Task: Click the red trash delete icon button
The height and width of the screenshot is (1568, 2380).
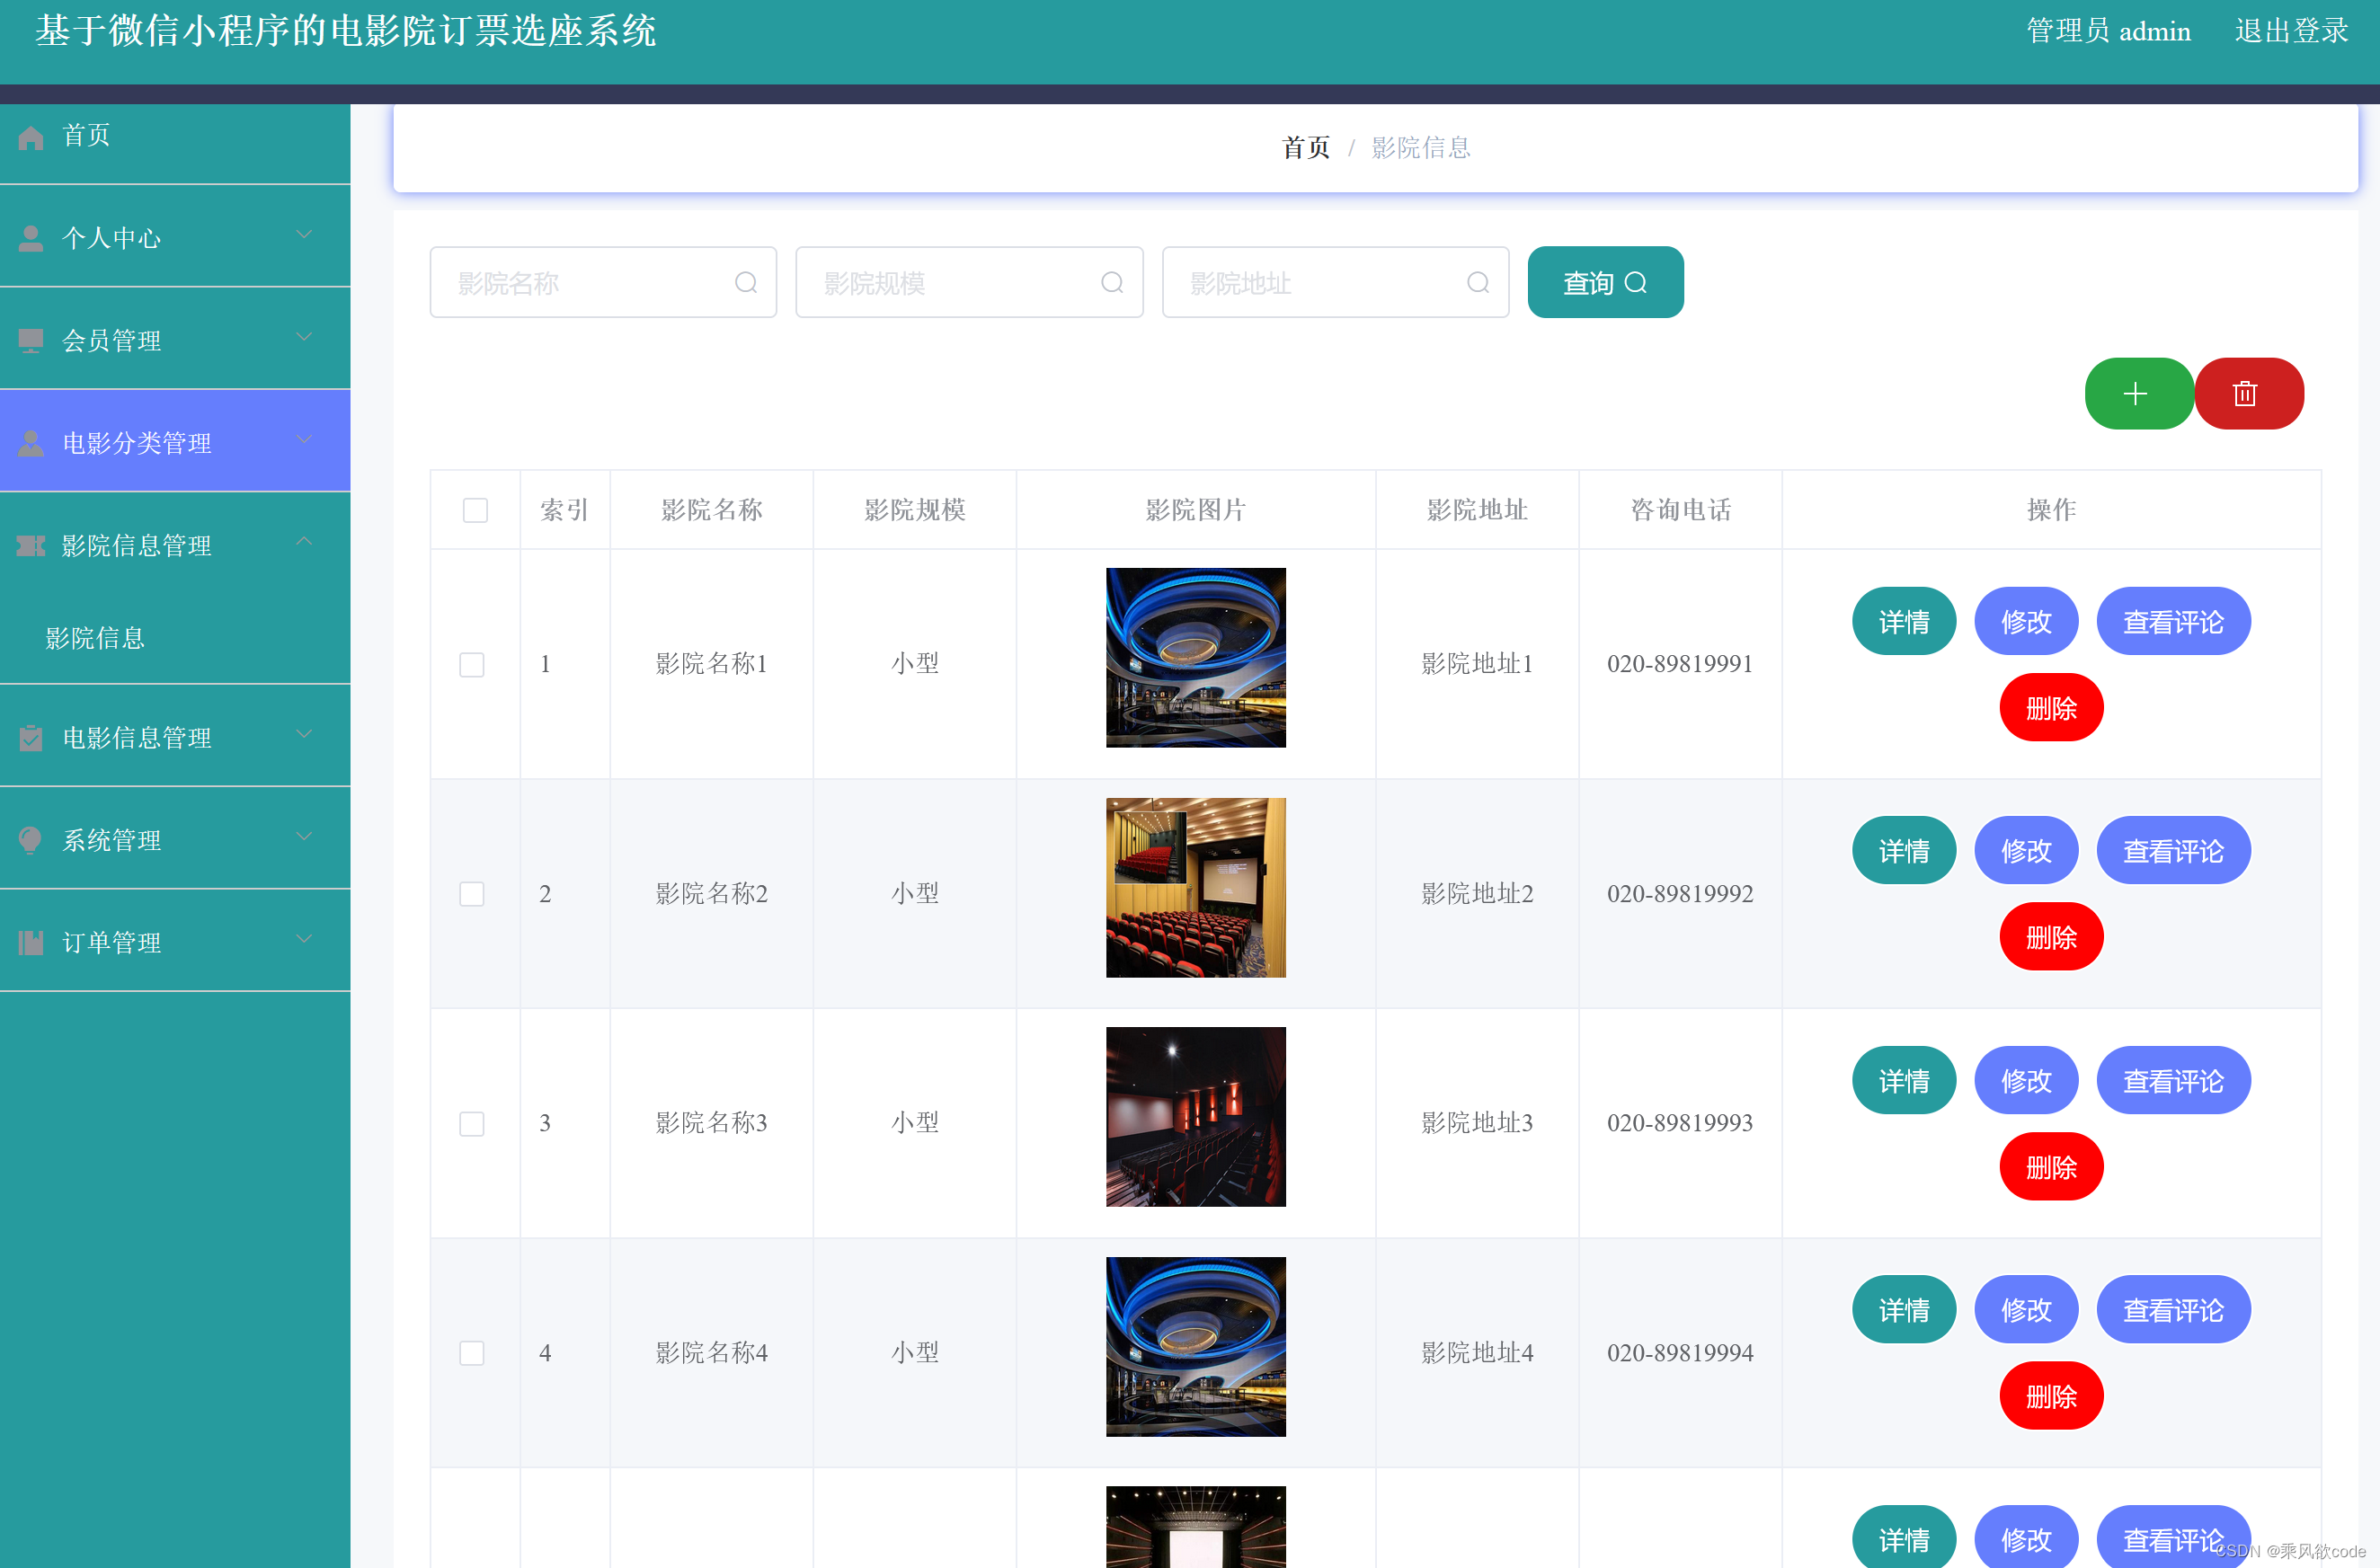Action: [2246, 393]
